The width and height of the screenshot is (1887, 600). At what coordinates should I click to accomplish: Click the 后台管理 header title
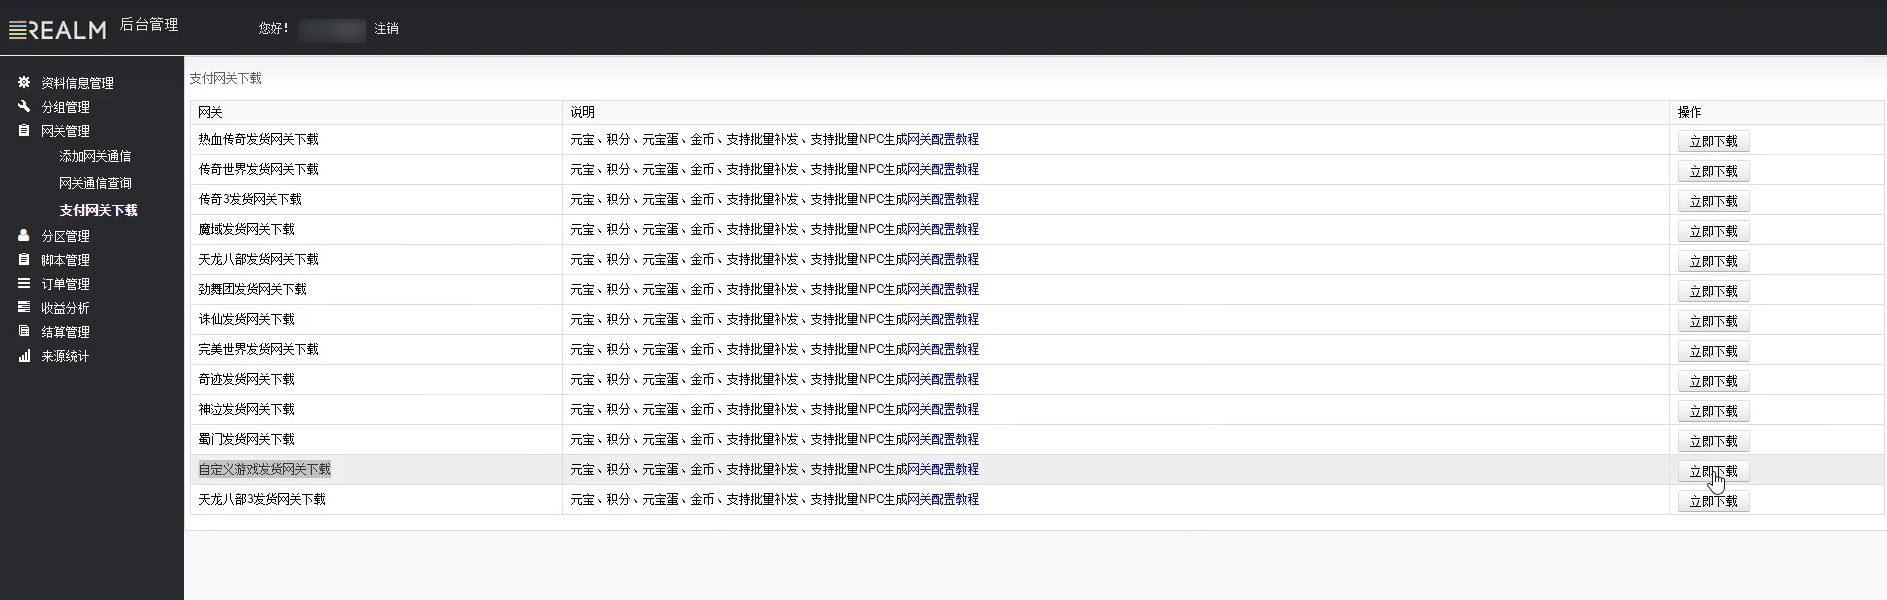[x=149, y=24]
